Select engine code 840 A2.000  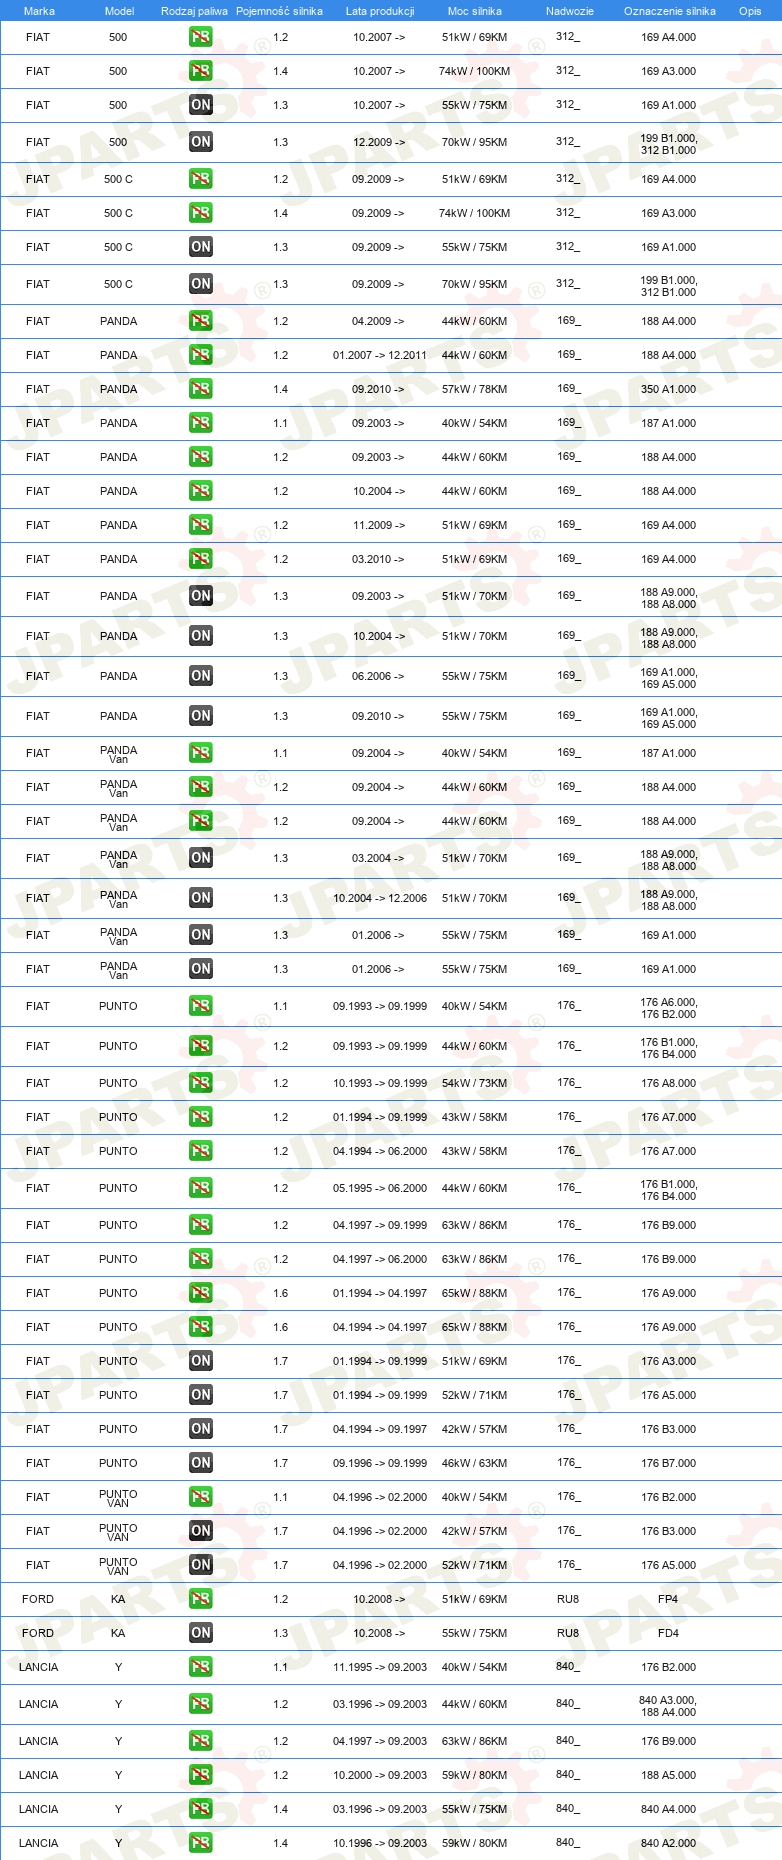(669, 1843)
